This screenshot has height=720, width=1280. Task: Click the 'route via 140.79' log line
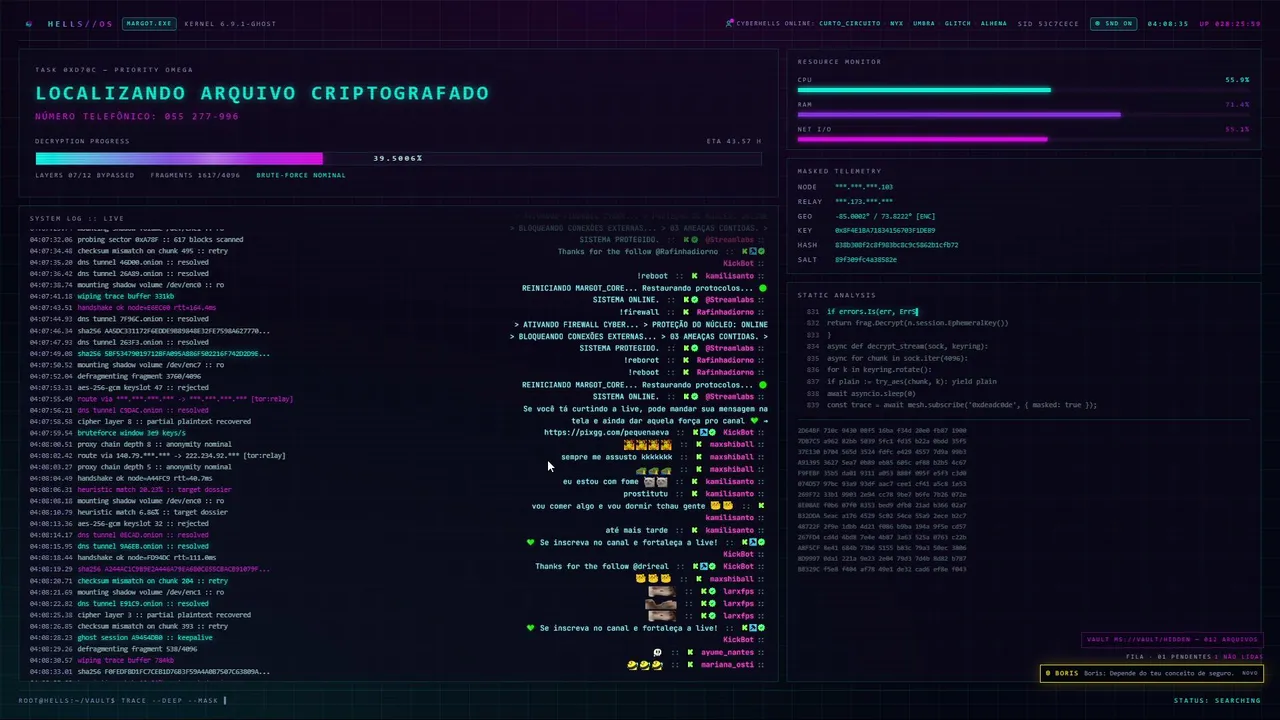pyautogui.click(x=157, y=455)
